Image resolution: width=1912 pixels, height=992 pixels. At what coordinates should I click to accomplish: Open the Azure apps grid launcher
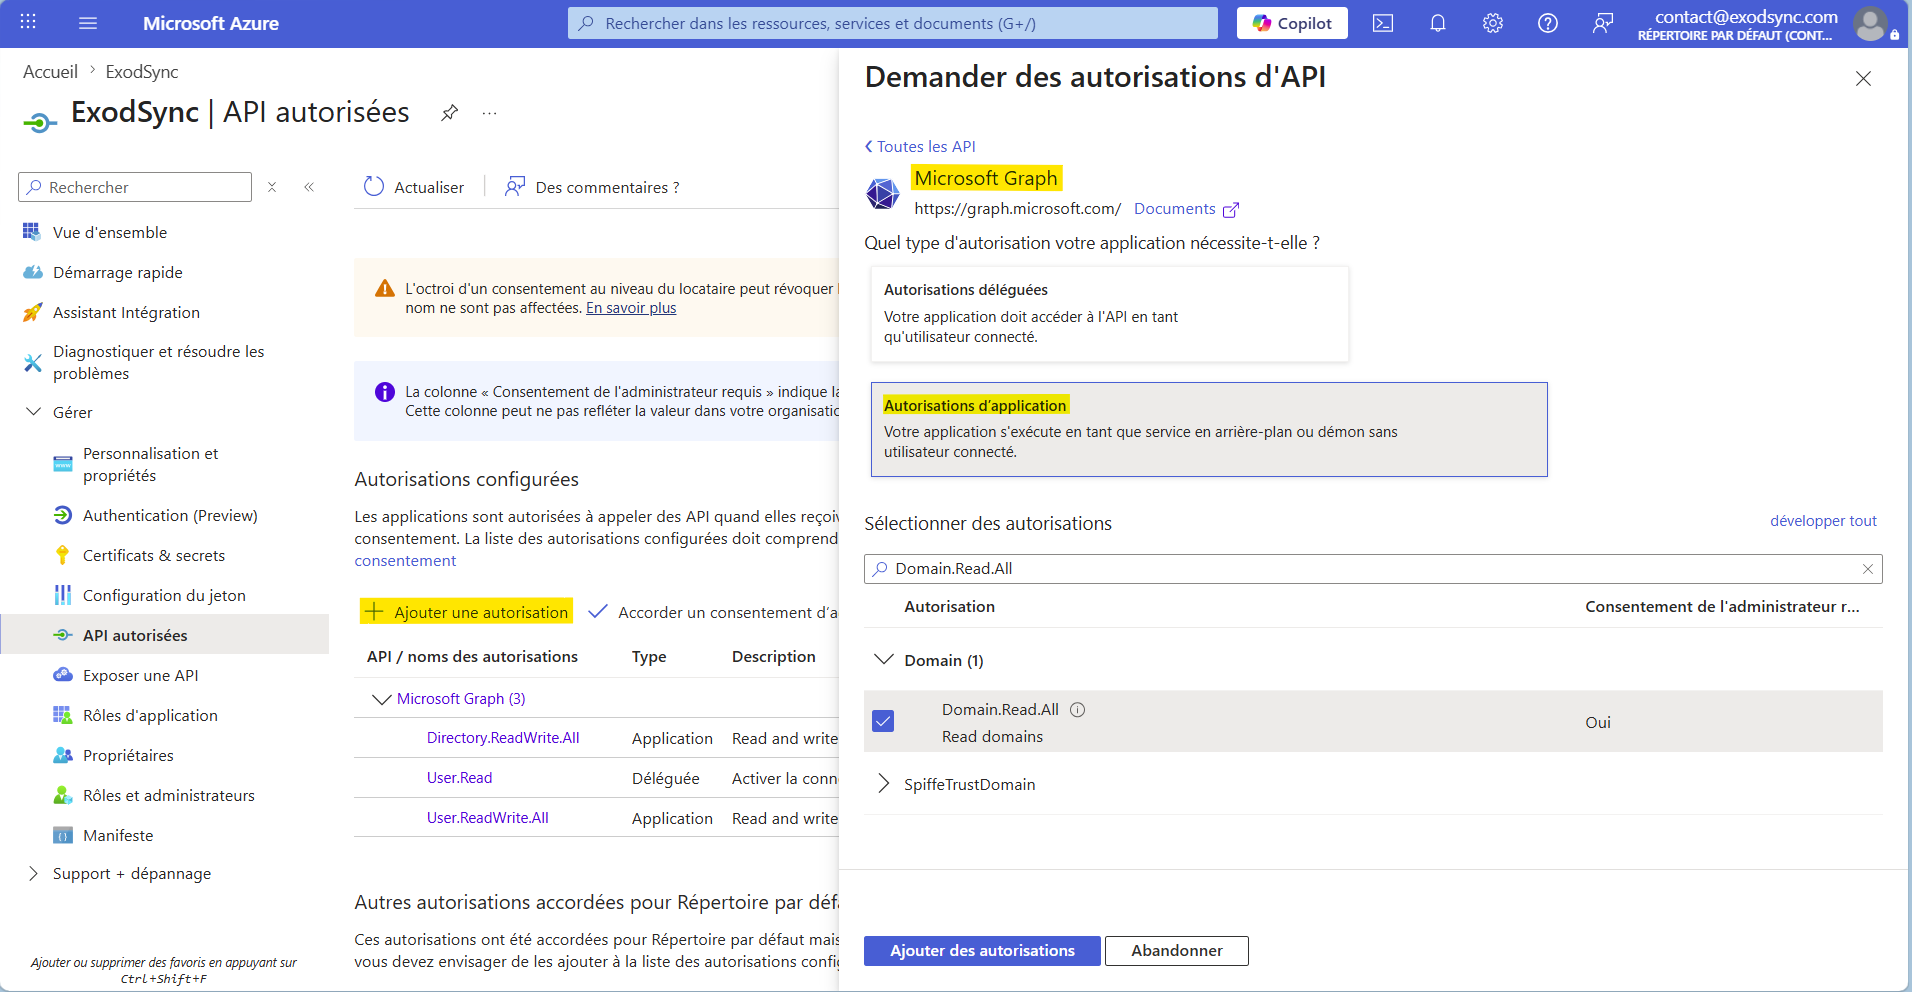click(28, 23)
